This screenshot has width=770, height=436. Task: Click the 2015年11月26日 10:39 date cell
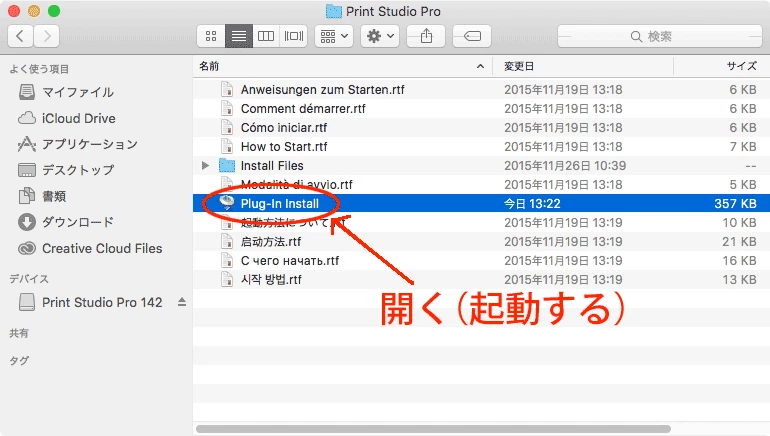click(565, 165)
